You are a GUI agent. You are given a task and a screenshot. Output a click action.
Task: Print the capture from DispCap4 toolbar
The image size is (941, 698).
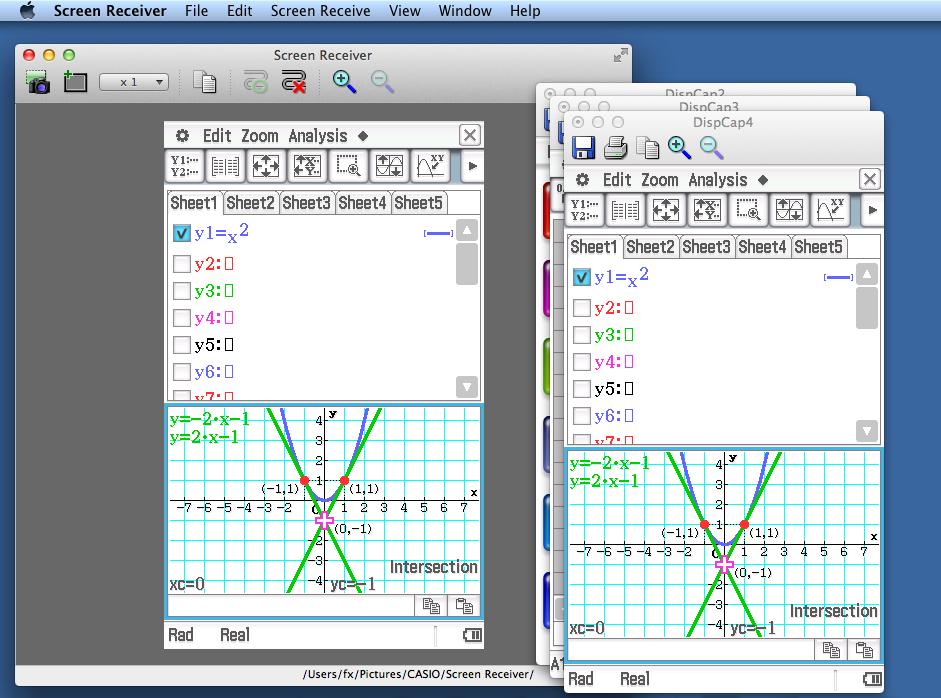[x=615, y=148]
